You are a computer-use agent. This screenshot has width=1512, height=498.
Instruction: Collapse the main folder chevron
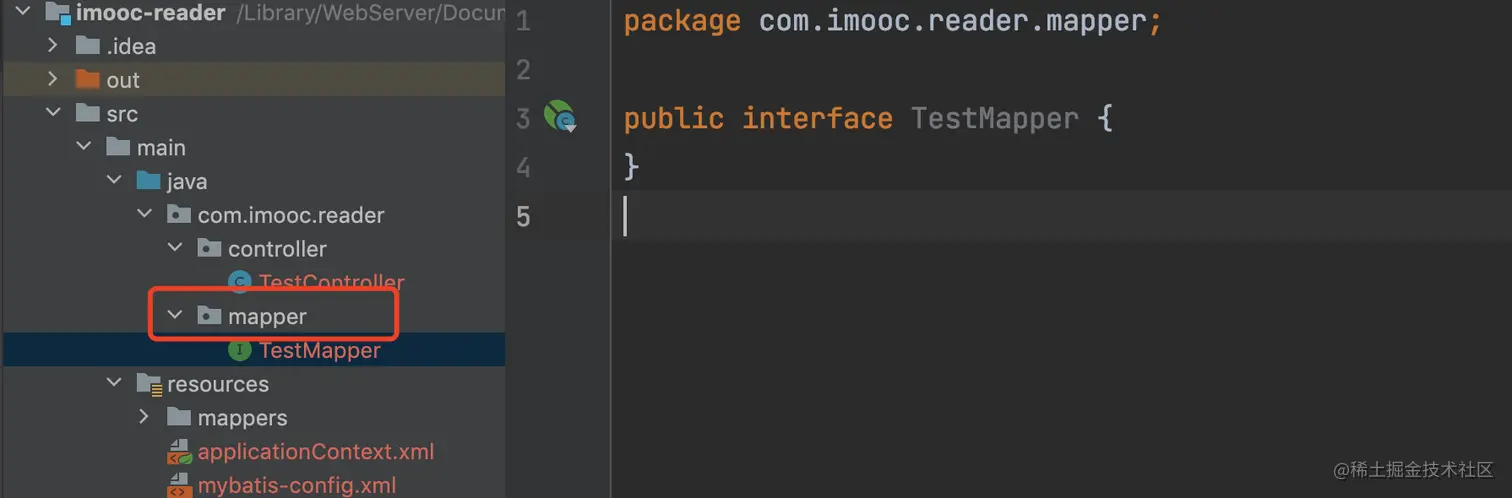tap(84, 147)
